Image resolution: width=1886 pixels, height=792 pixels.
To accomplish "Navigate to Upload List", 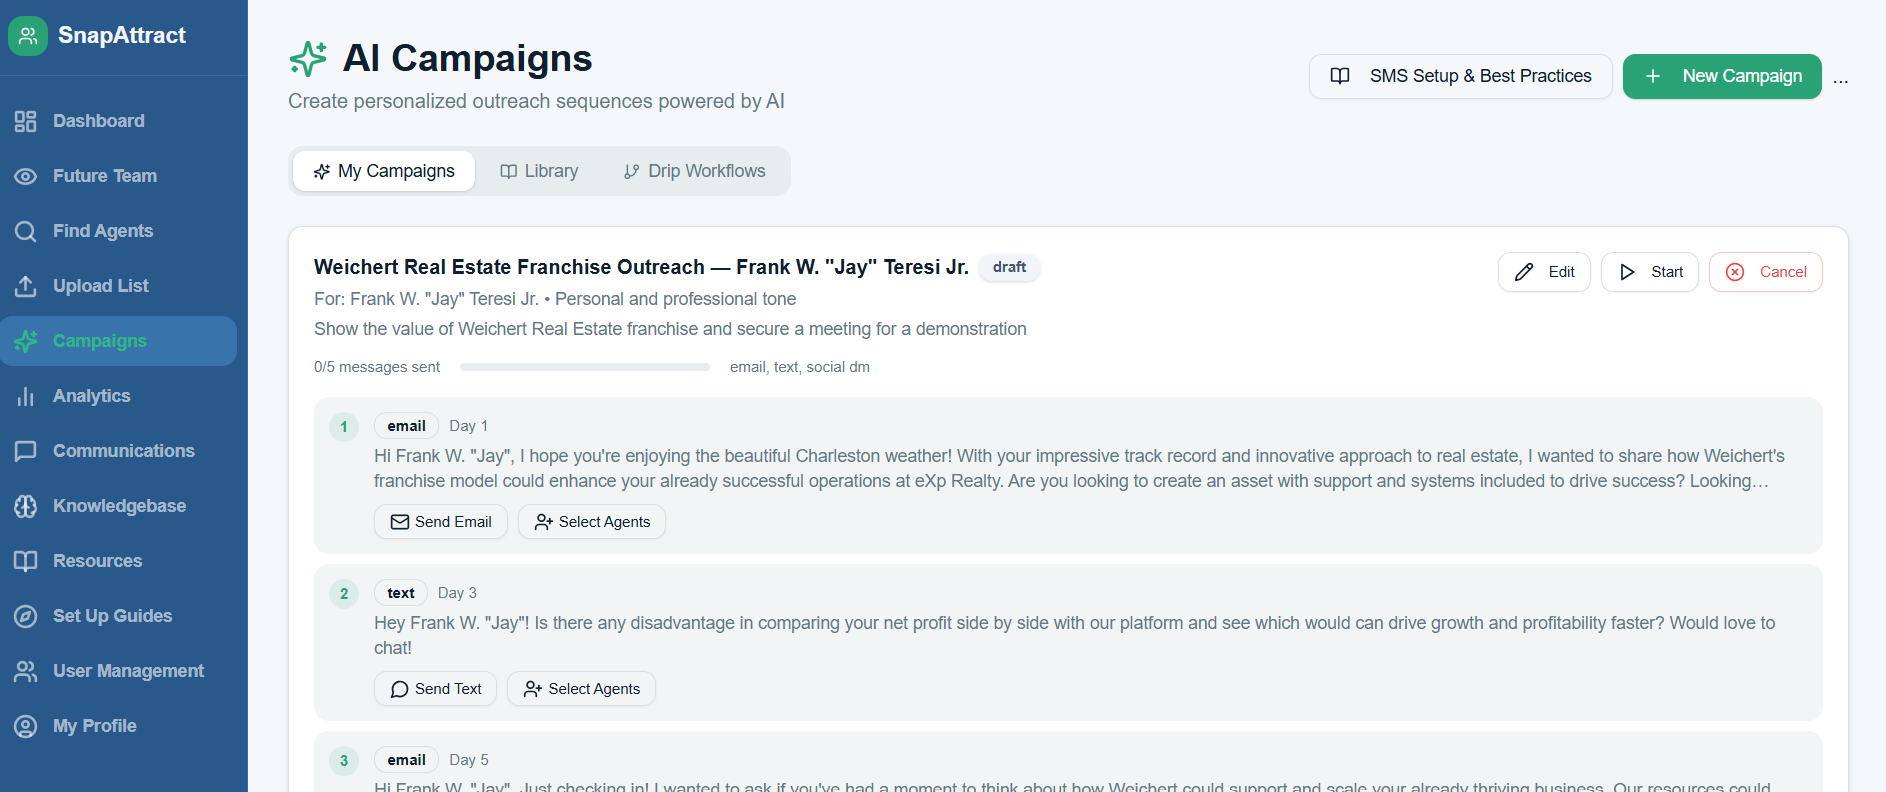I will coord(118,286).
